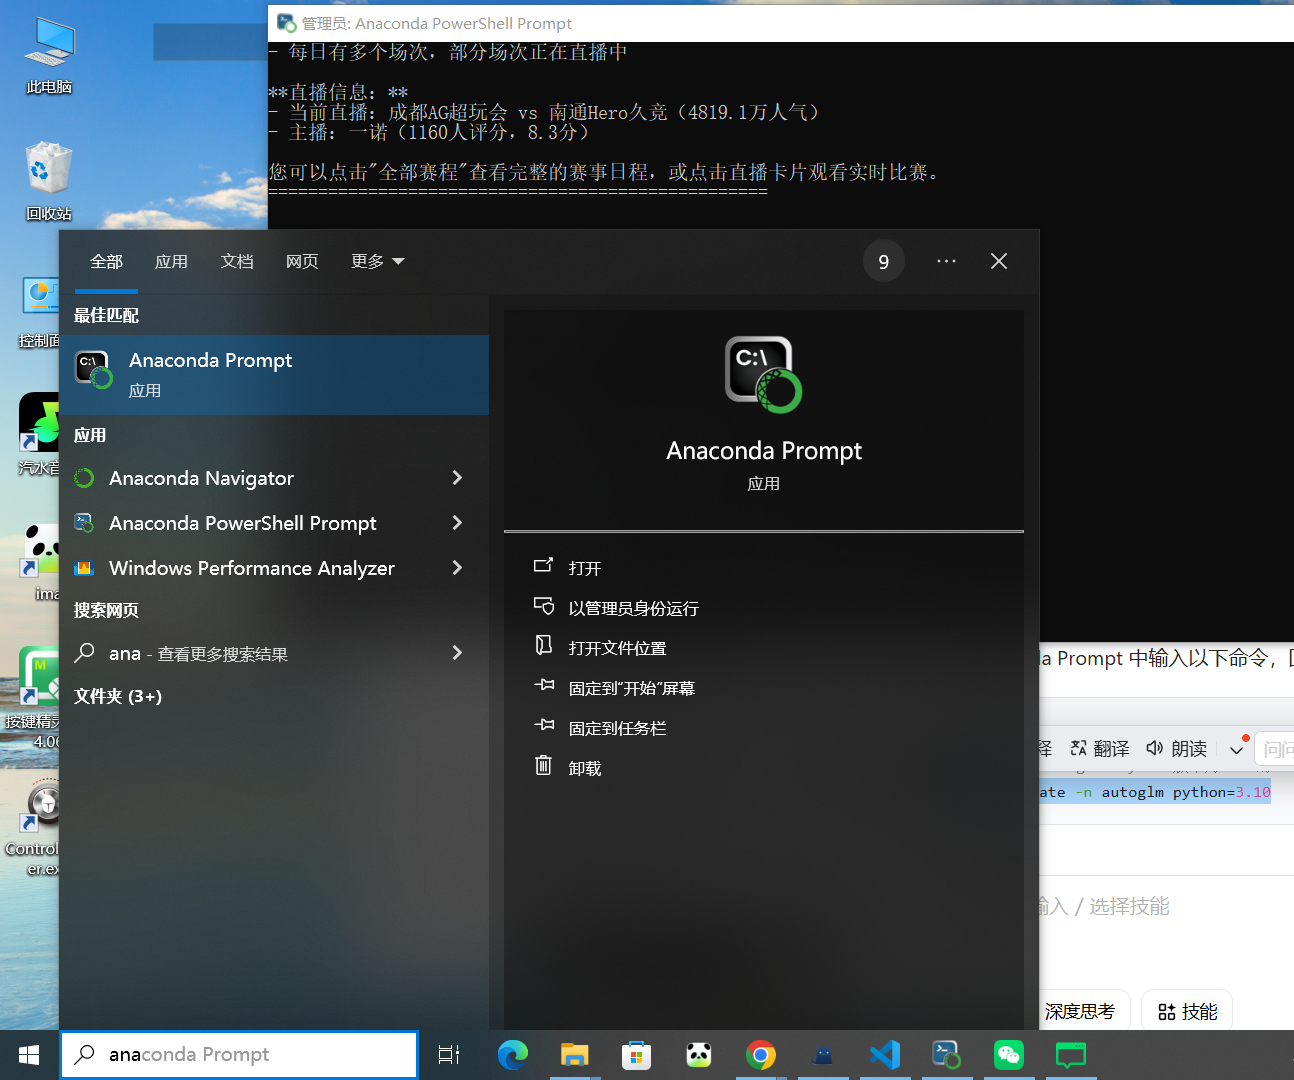
Task: Launch Google Chrome from the taskbar
Action: coord(761,1055)
